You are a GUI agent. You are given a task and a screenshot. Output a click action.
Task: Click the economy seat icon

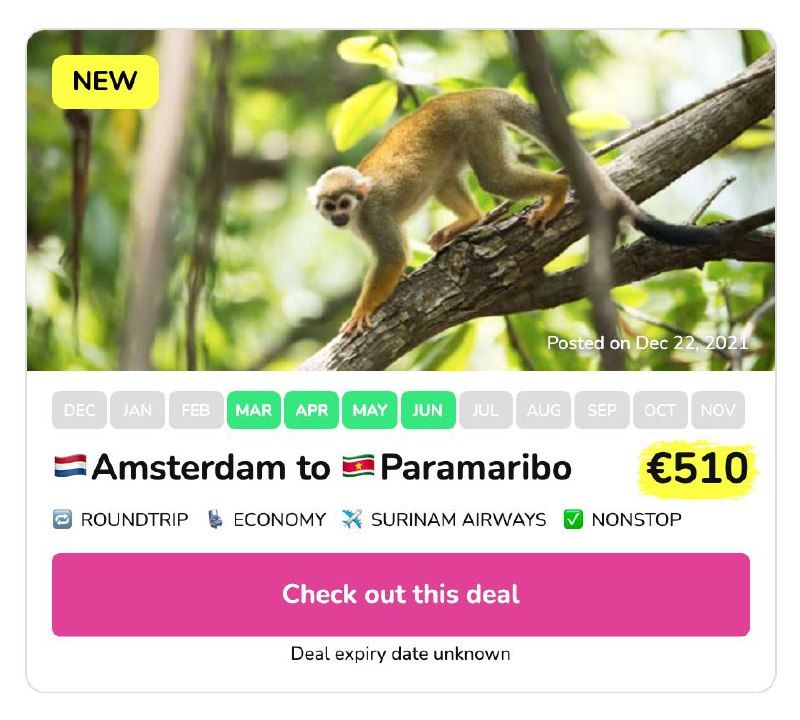click(x=215, y=519)
